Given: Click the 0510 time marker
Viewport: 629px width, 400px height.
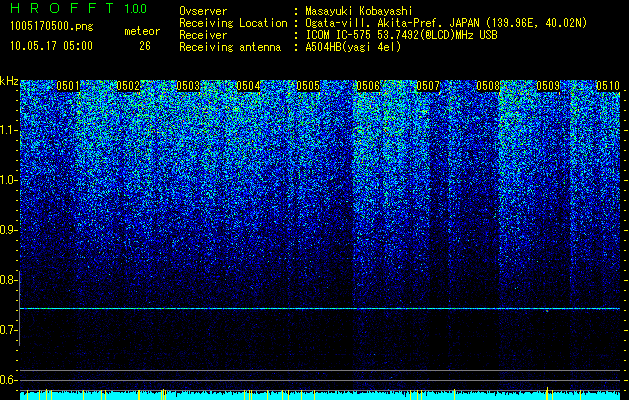Looking at the screenshot, I should pyautogui.click(x=608, y=86).
